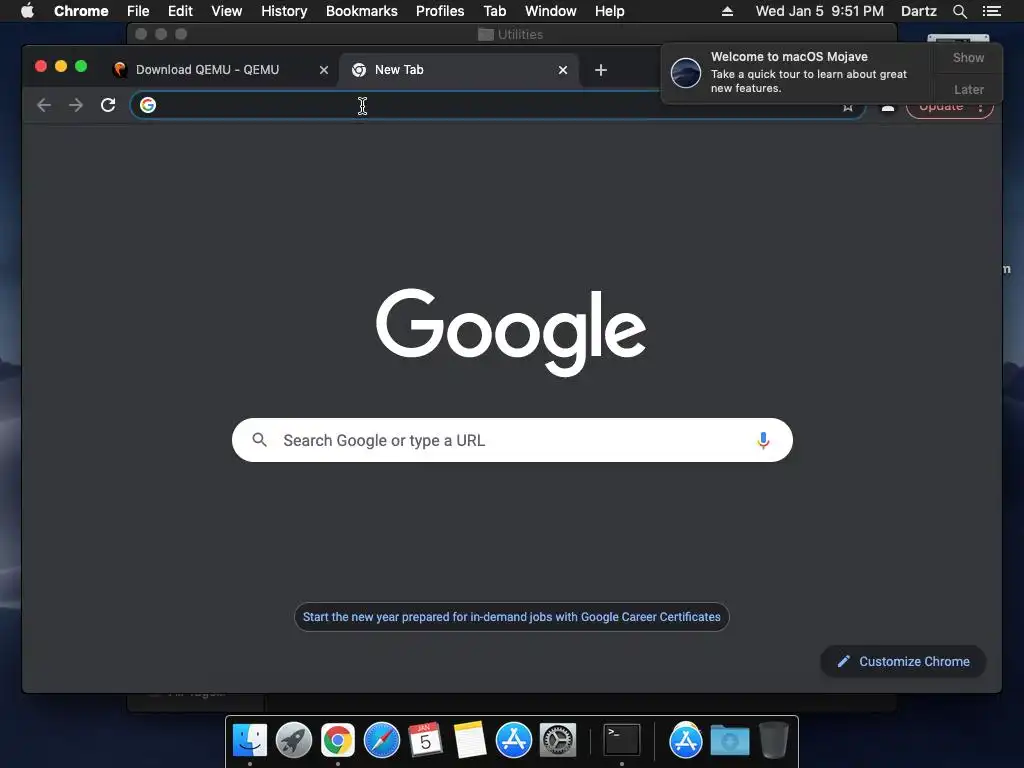Click the magnifier icon in Google search box
Image resolution: width=1024 pixels, height=768 pixels.
(259, 440)
